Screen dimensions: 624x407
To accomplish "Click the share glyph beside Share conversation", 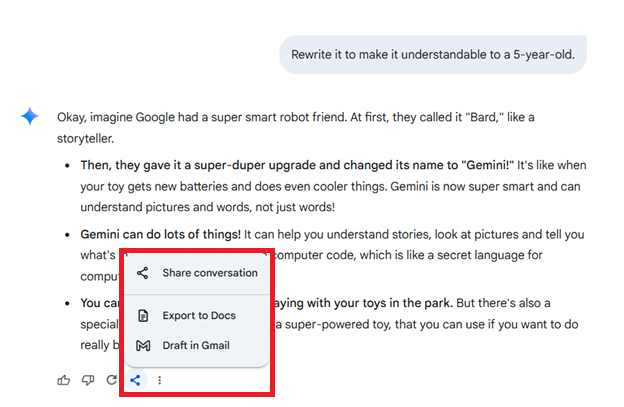I will tap(143, 273).
